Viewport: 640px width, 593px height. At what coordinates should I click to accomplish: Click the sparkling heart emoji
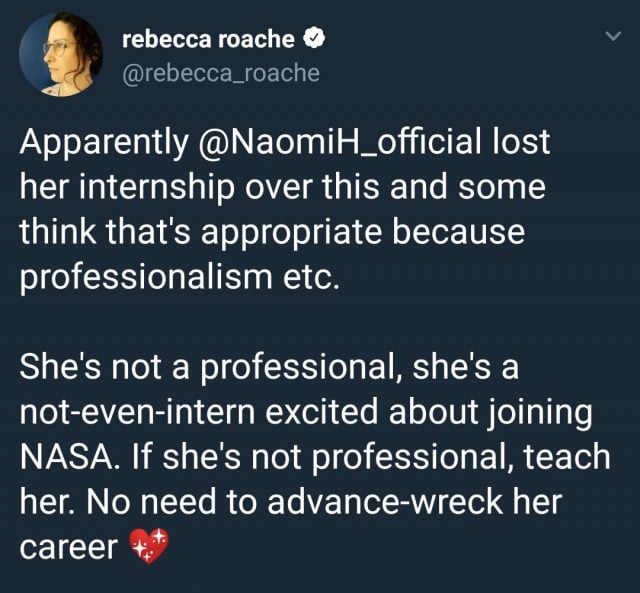tap(150, 547)
